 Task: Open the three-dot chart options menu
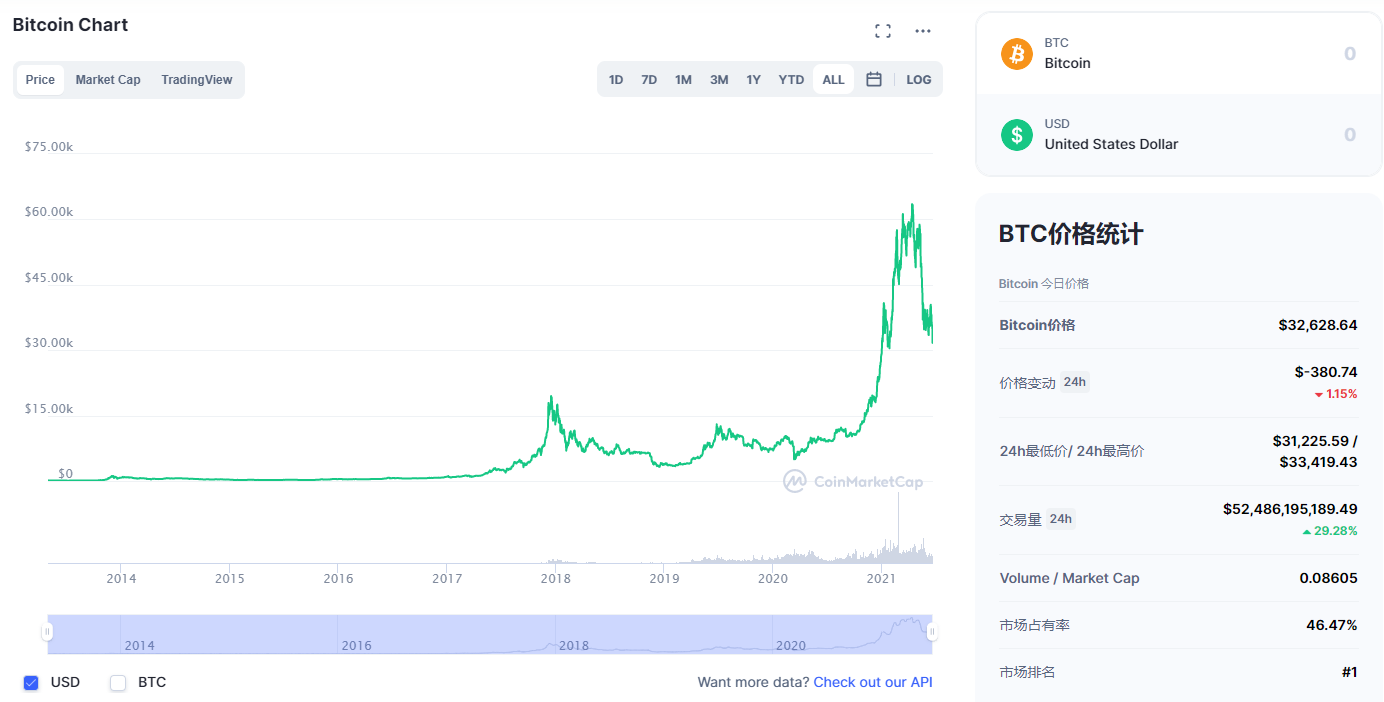coord(923,31)
